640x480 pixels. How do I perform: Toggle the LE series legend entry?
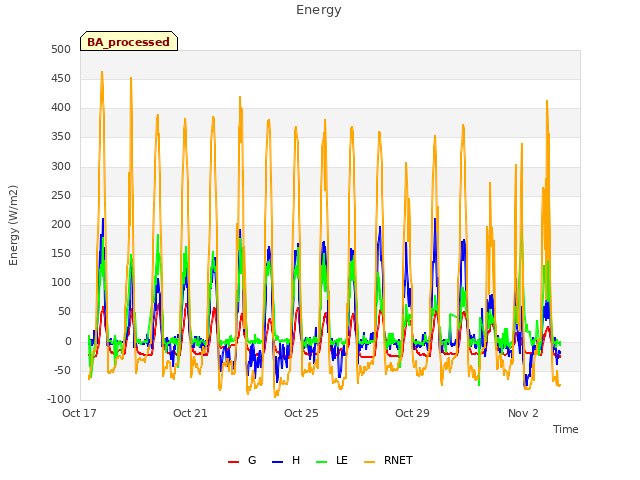coord(332,460)
